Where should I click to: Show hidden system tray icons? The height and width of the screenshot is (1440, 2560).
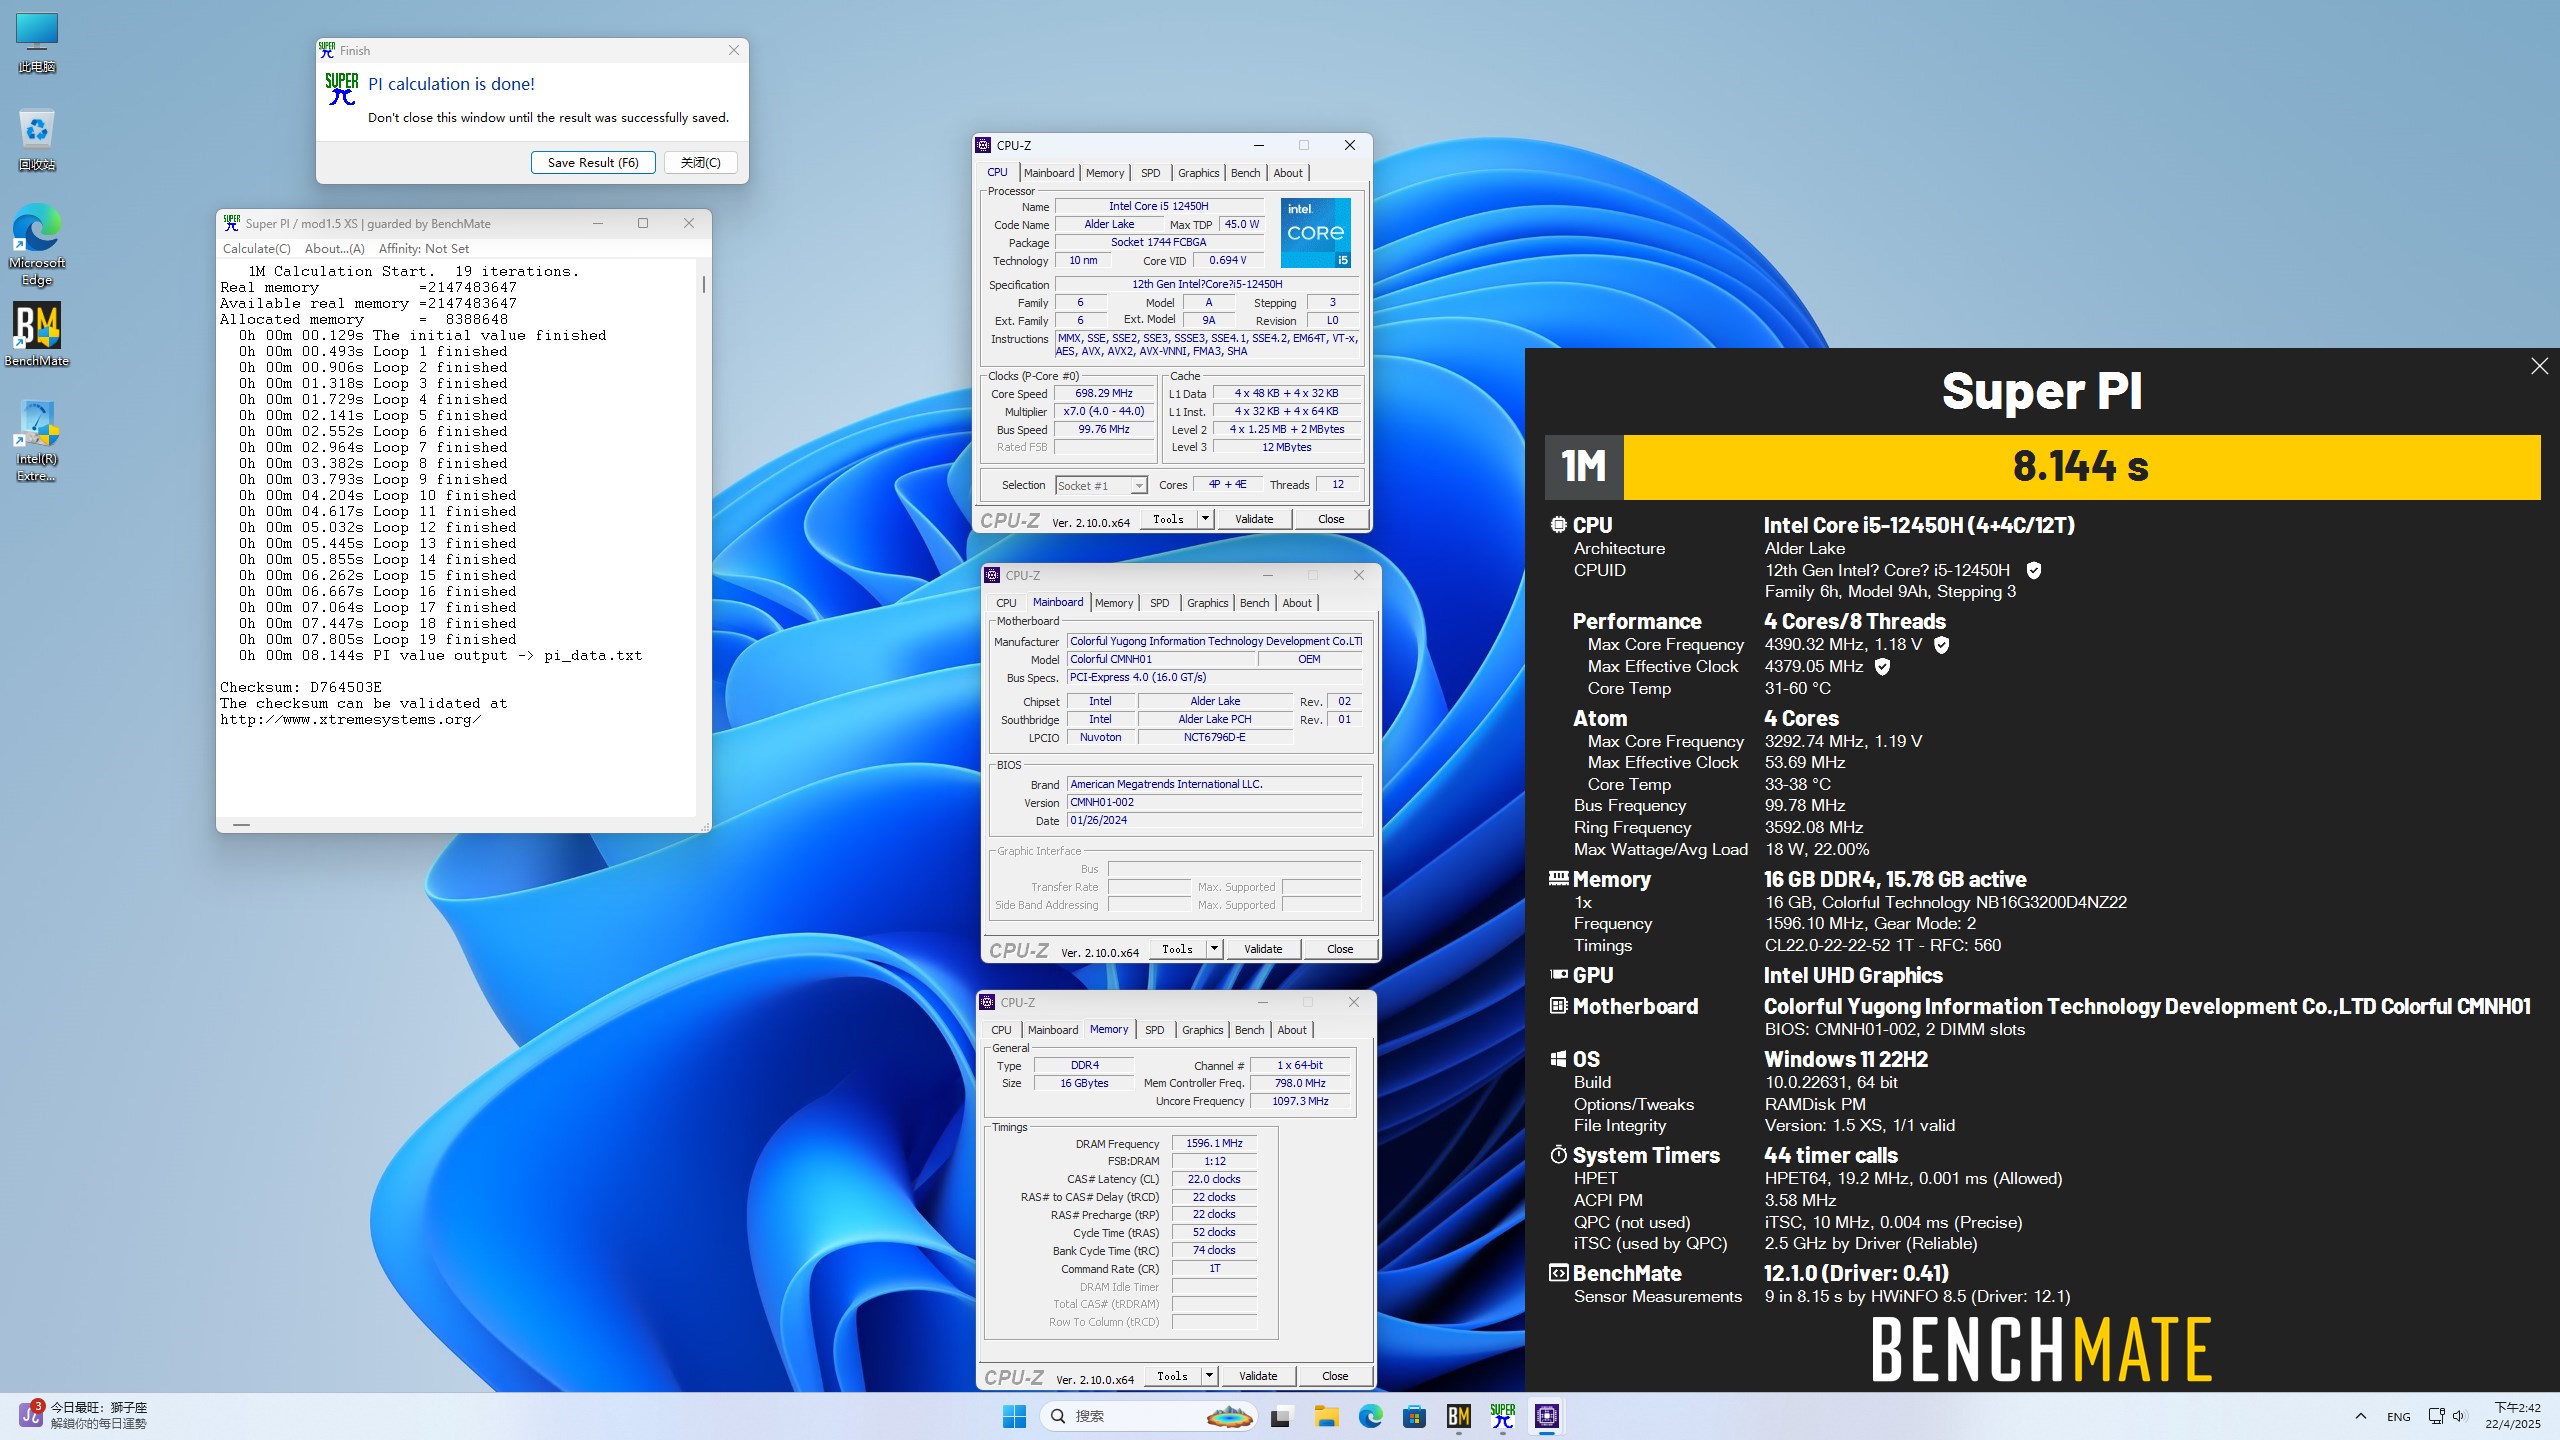pos(2361,1416)
